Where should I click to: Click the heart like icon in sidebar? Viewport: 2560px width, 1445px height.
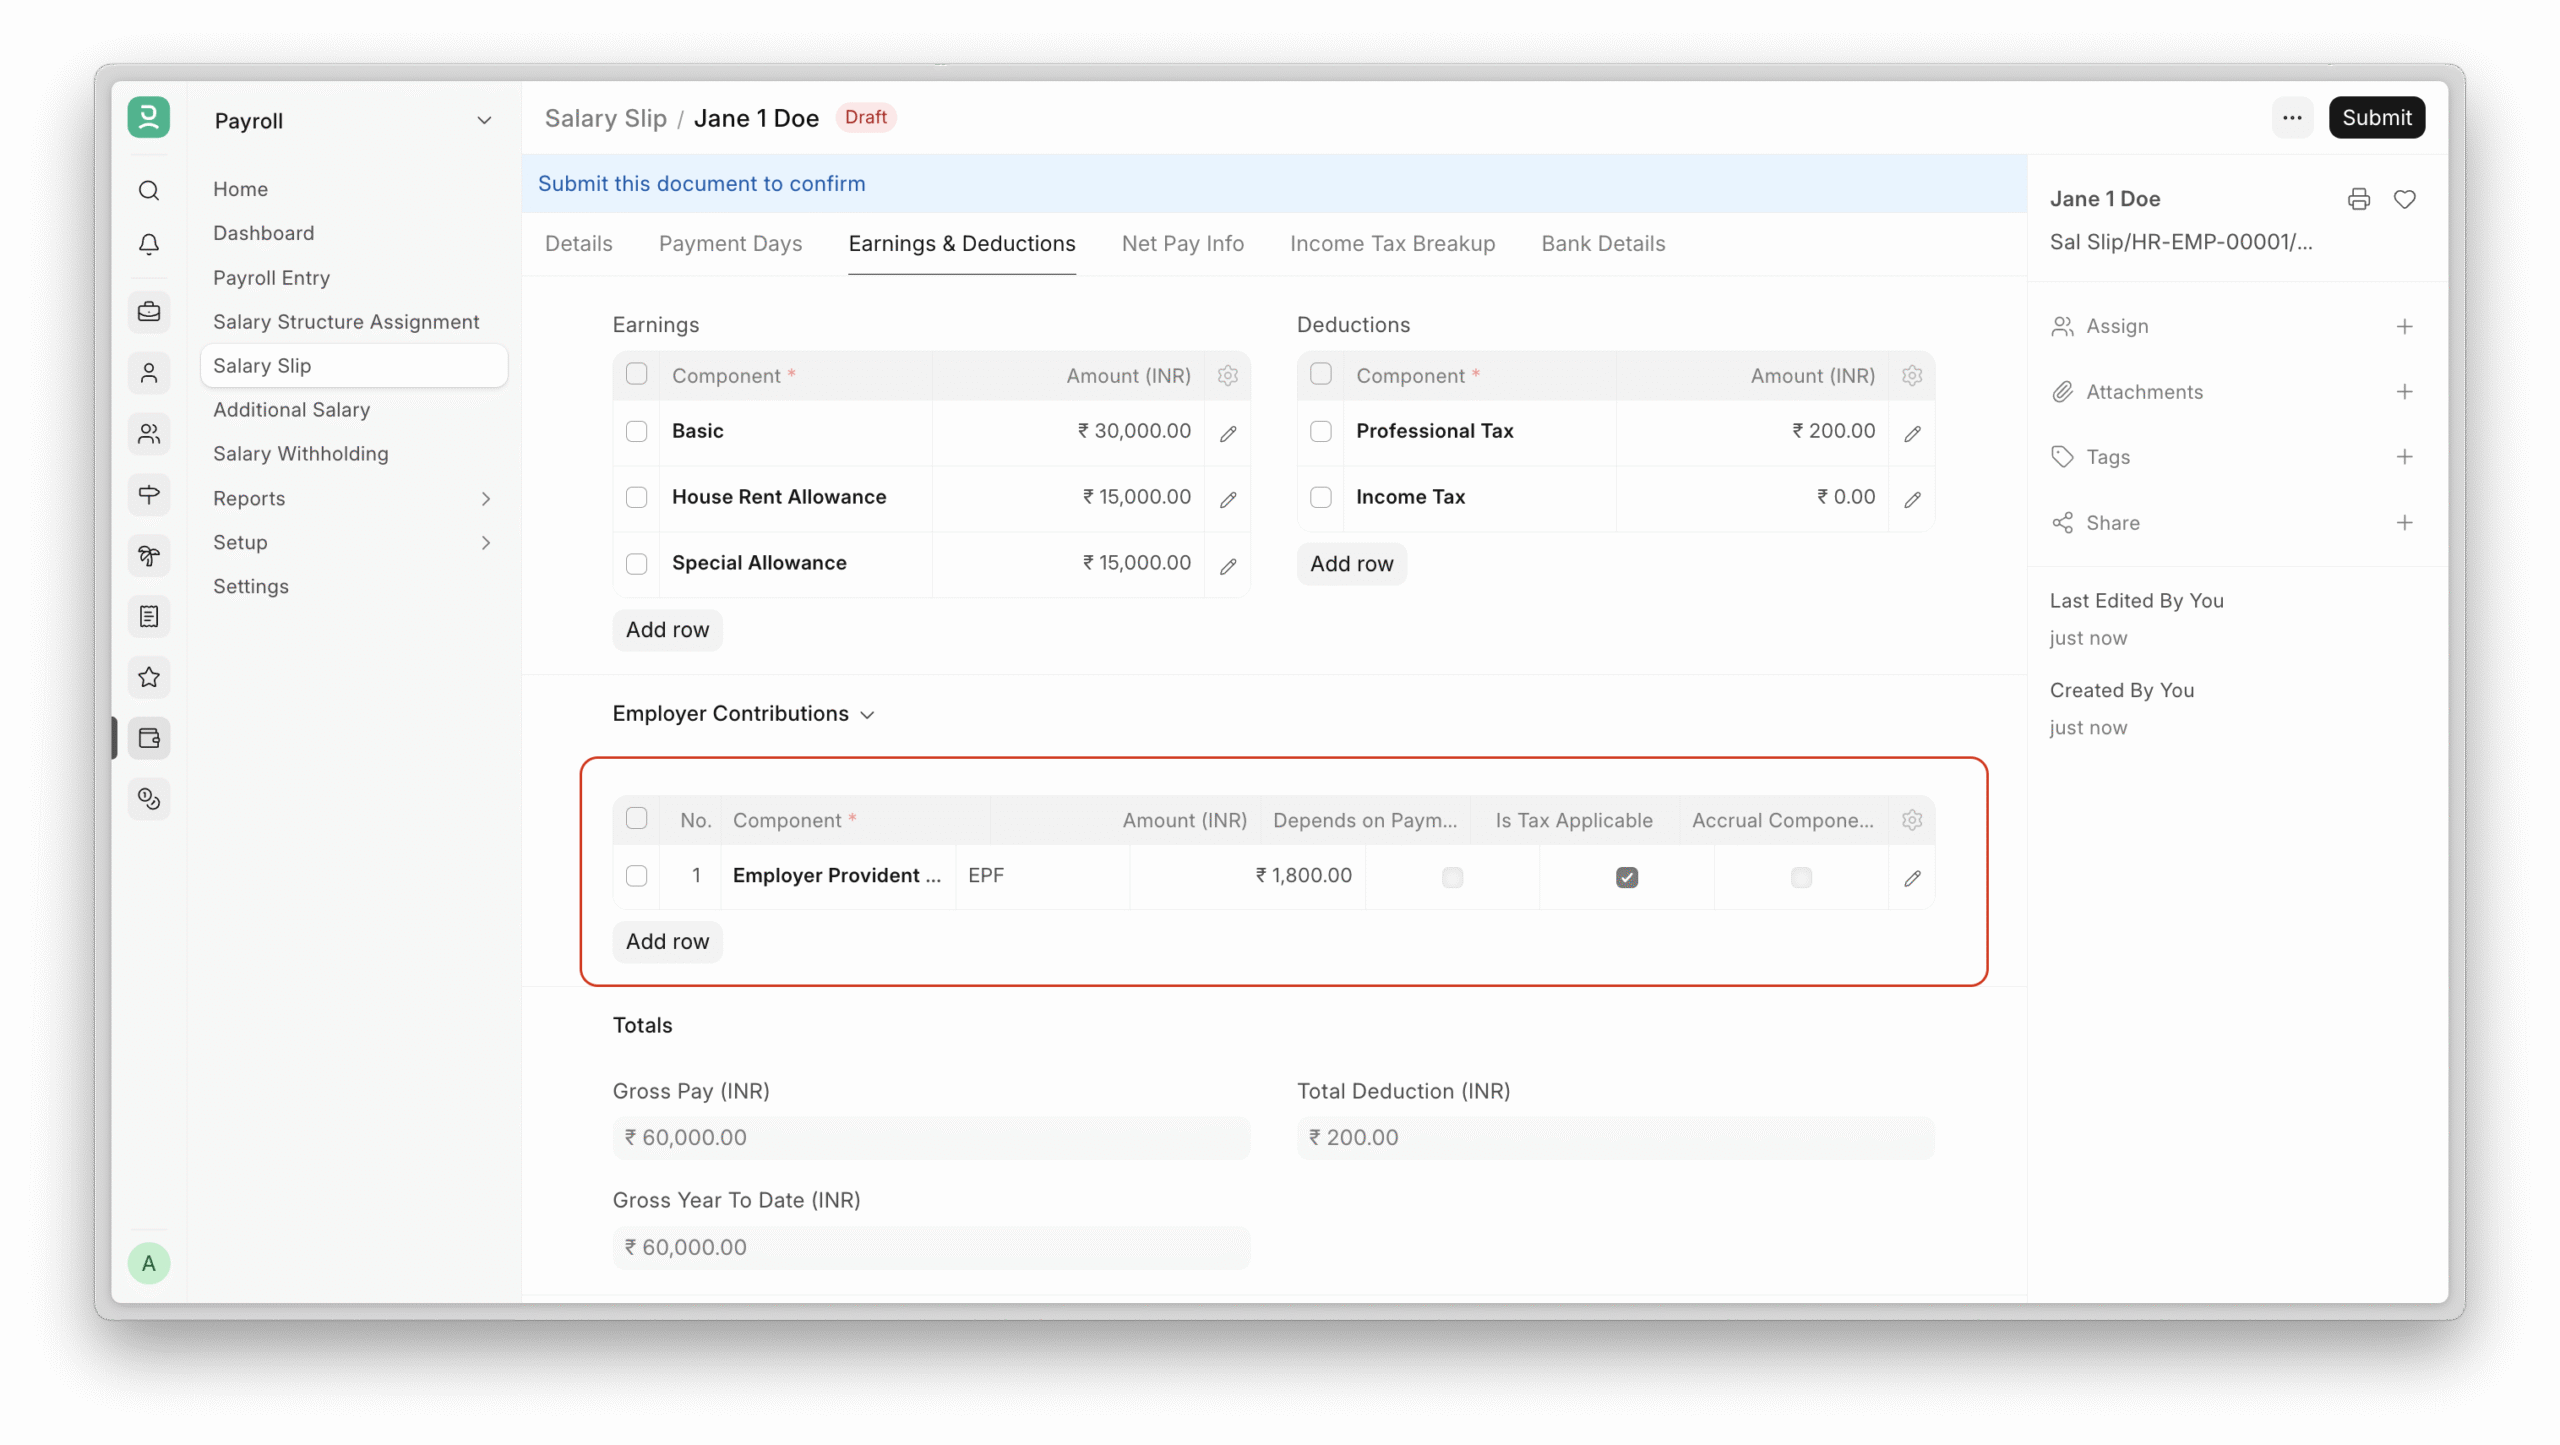(2404, 199)
